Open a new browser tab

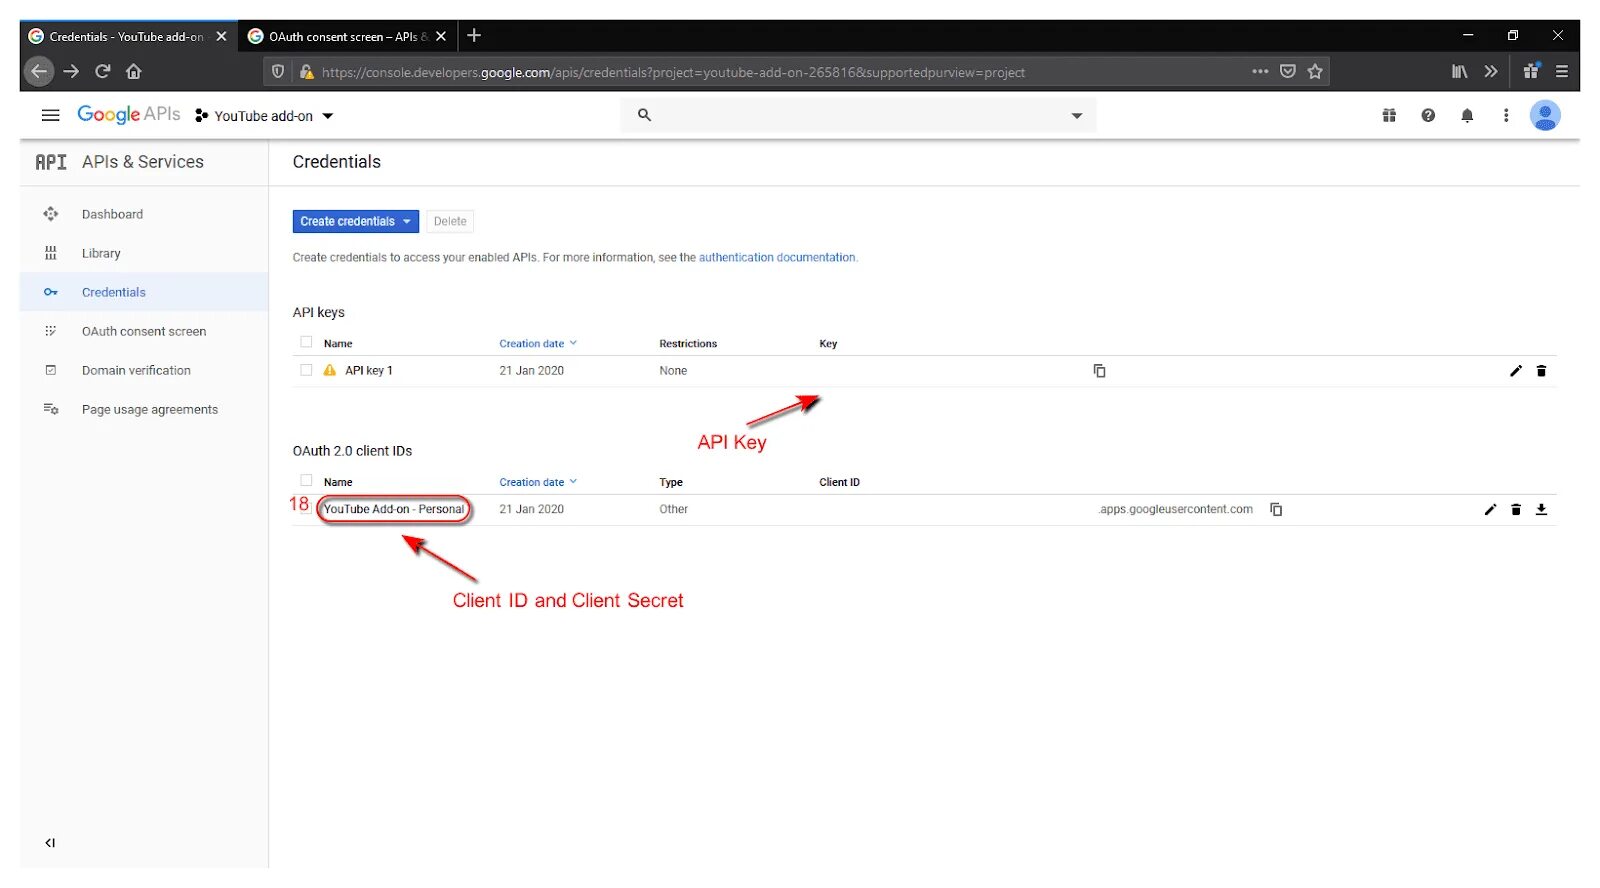click(474, 36)
